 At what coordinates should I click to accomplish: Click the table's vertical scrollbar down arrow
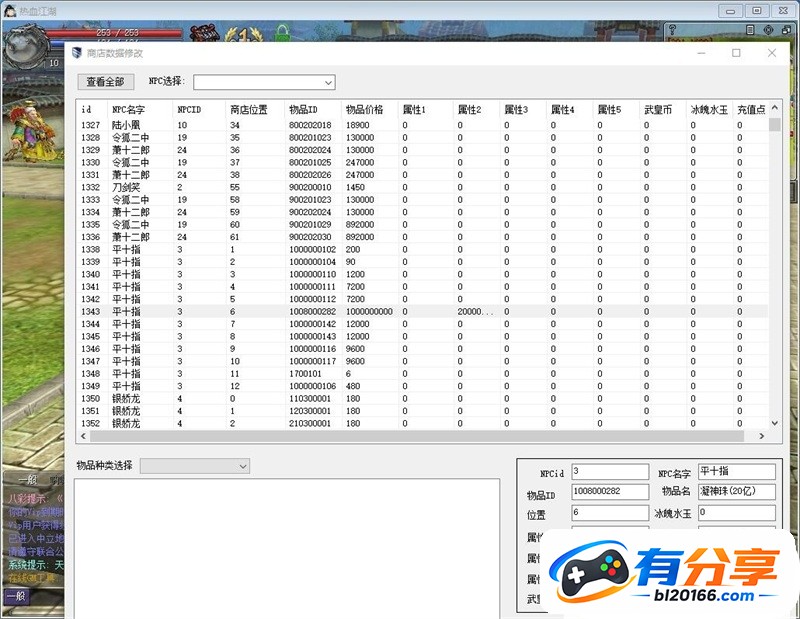point(774,423)
